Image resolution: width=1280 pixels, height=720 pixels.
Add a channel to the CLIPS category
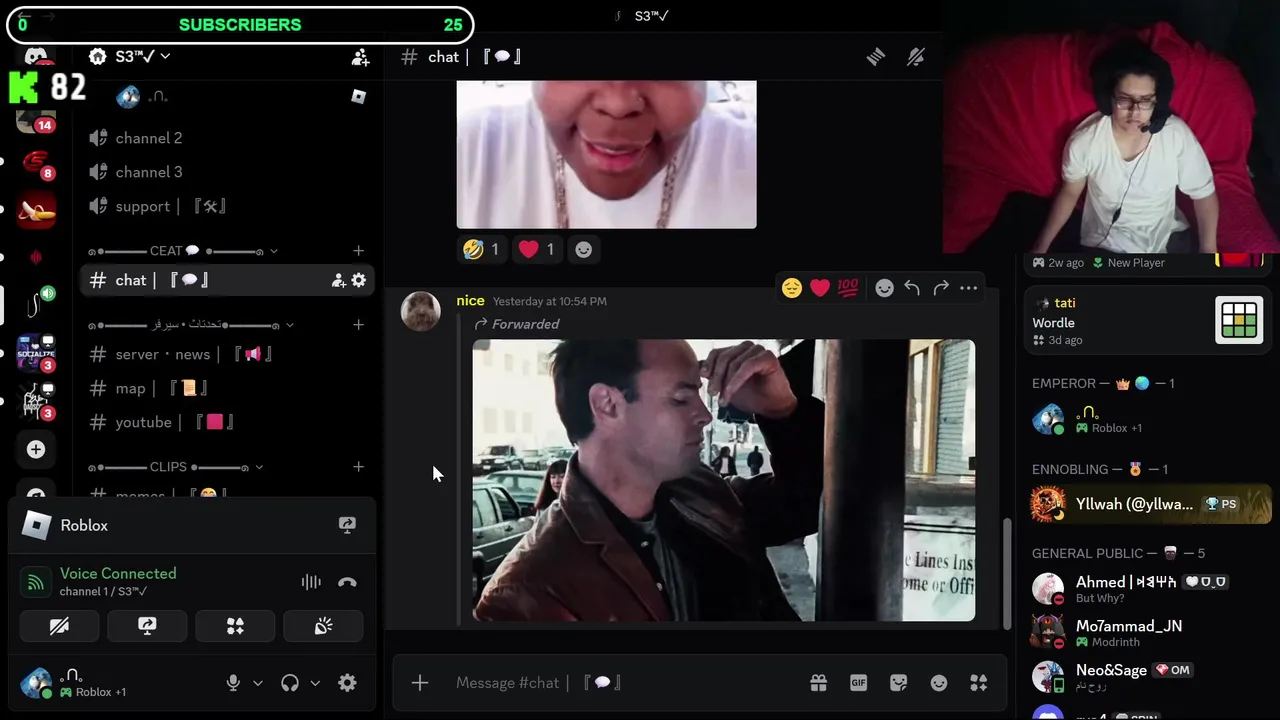point(359,467)
